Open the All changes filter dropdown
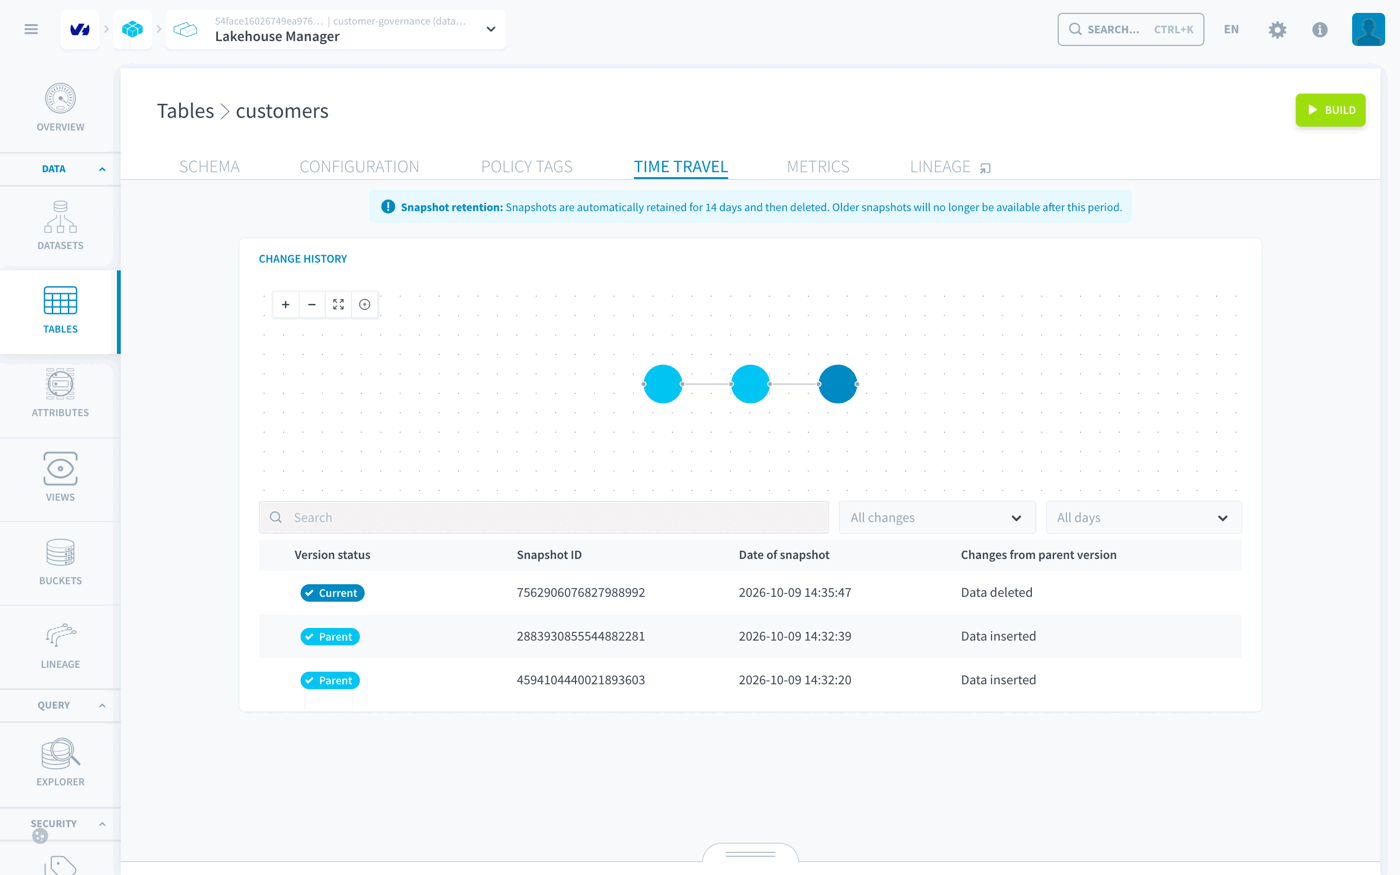Viewport: 1400px width, 875px height. pyautogui.click(x=936, y=518)
